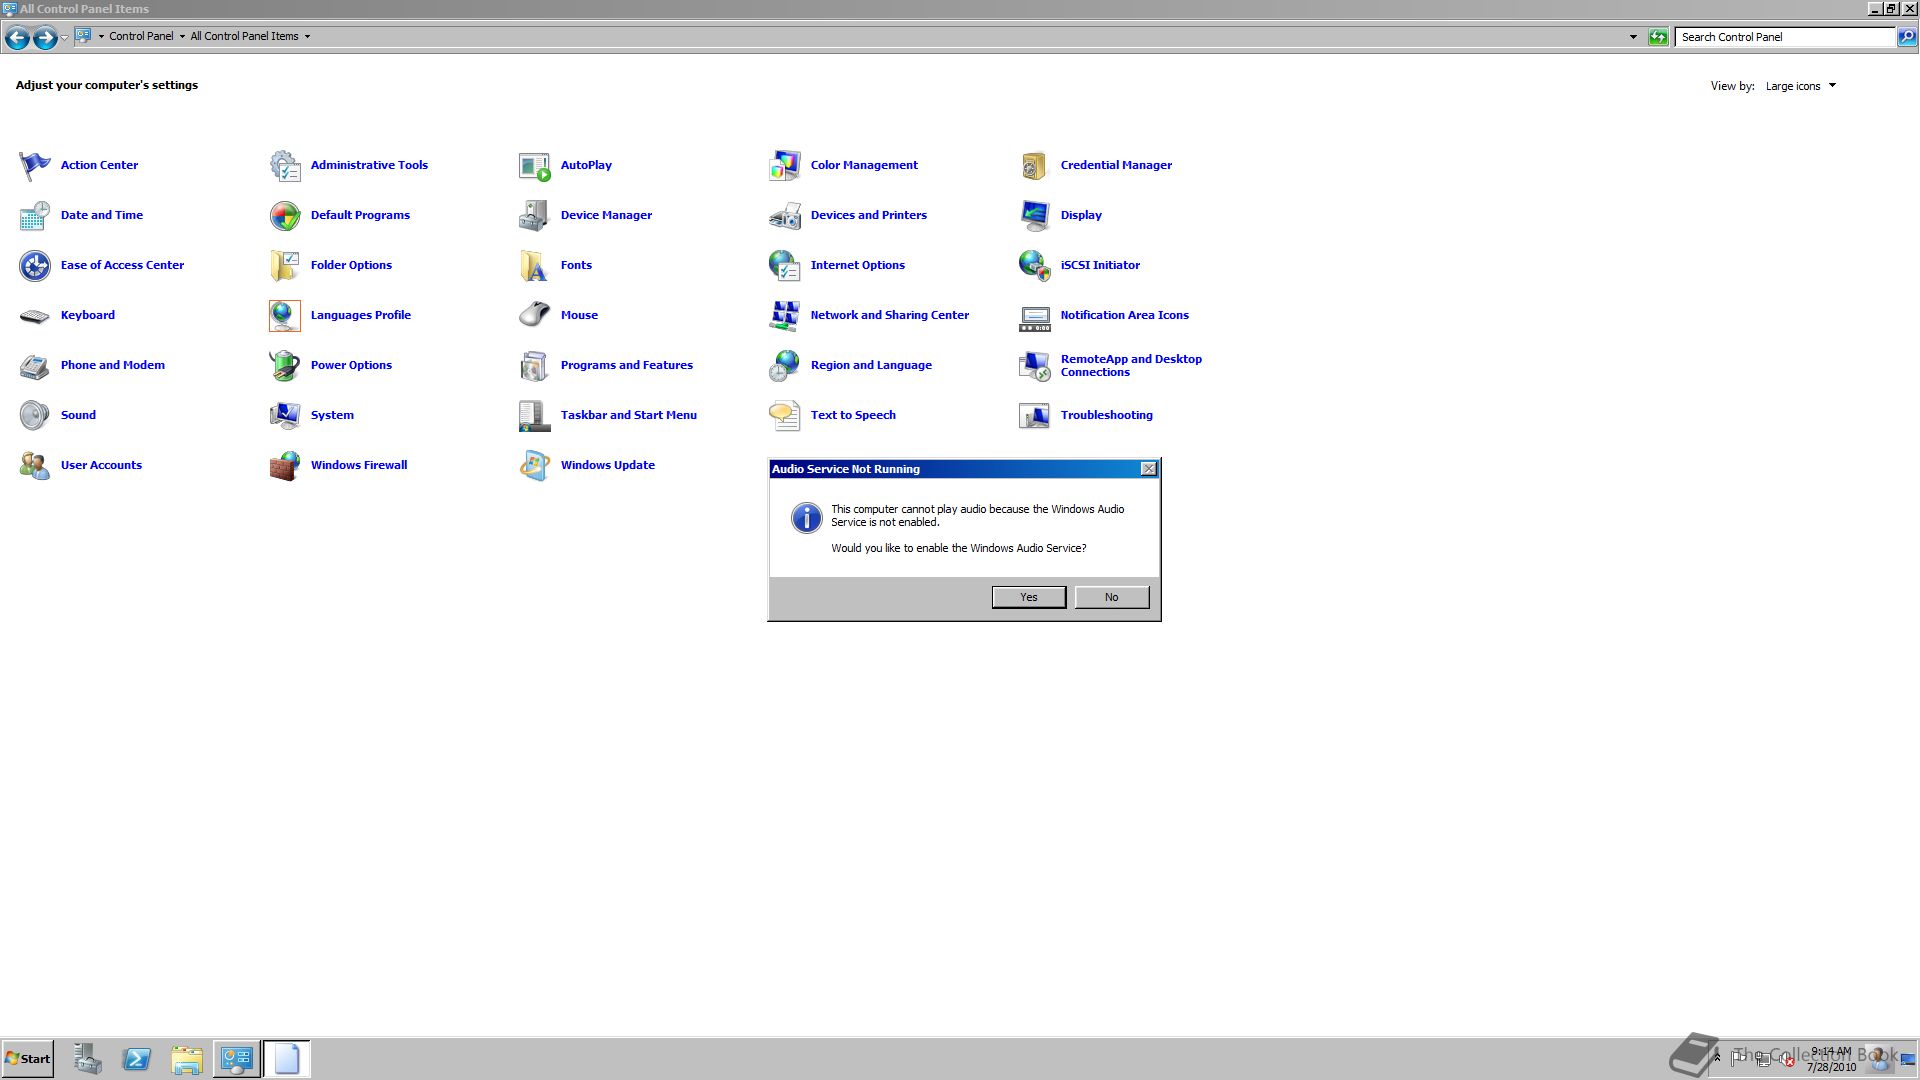Open the Start menu button
The width and height of the screenshot is (1920, 1080).
pyautogui.click(x=28, y=1059)
